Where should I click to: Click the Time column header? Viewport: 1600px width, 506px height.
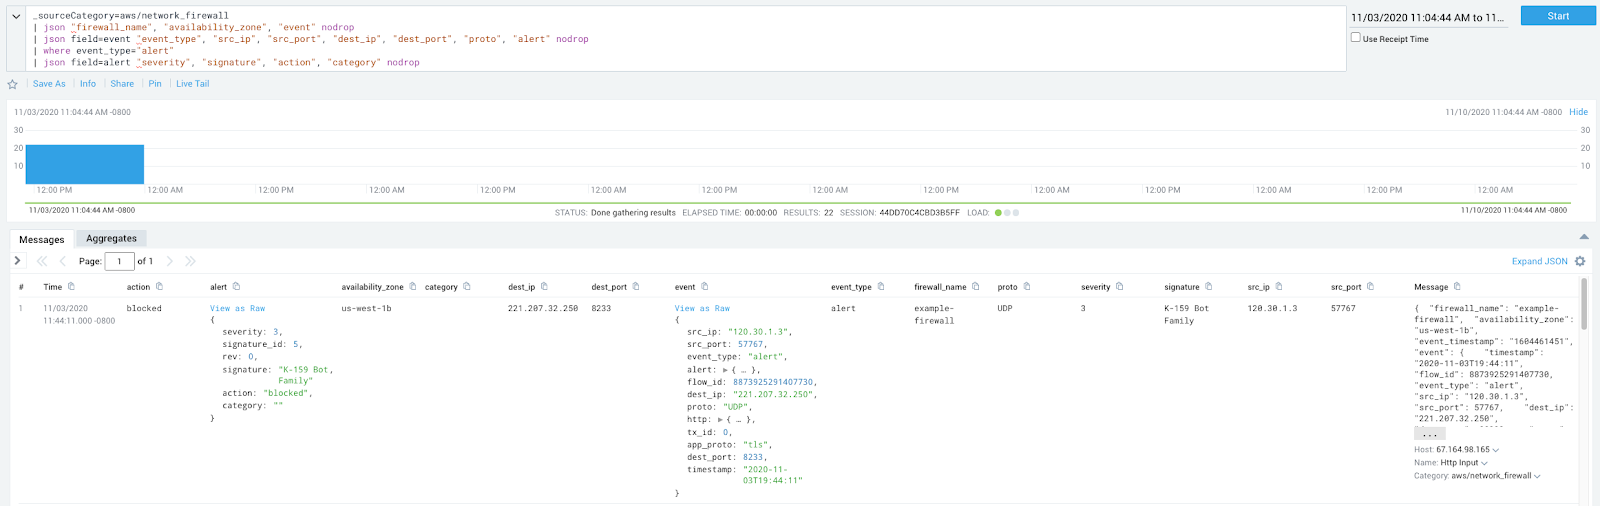[x=52, y=287]
